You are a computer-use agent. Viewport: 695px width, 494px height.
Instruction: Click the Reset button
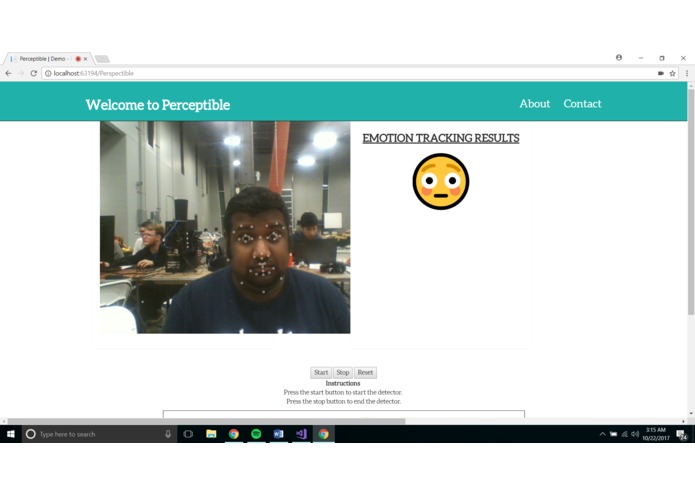click(365, 373)
